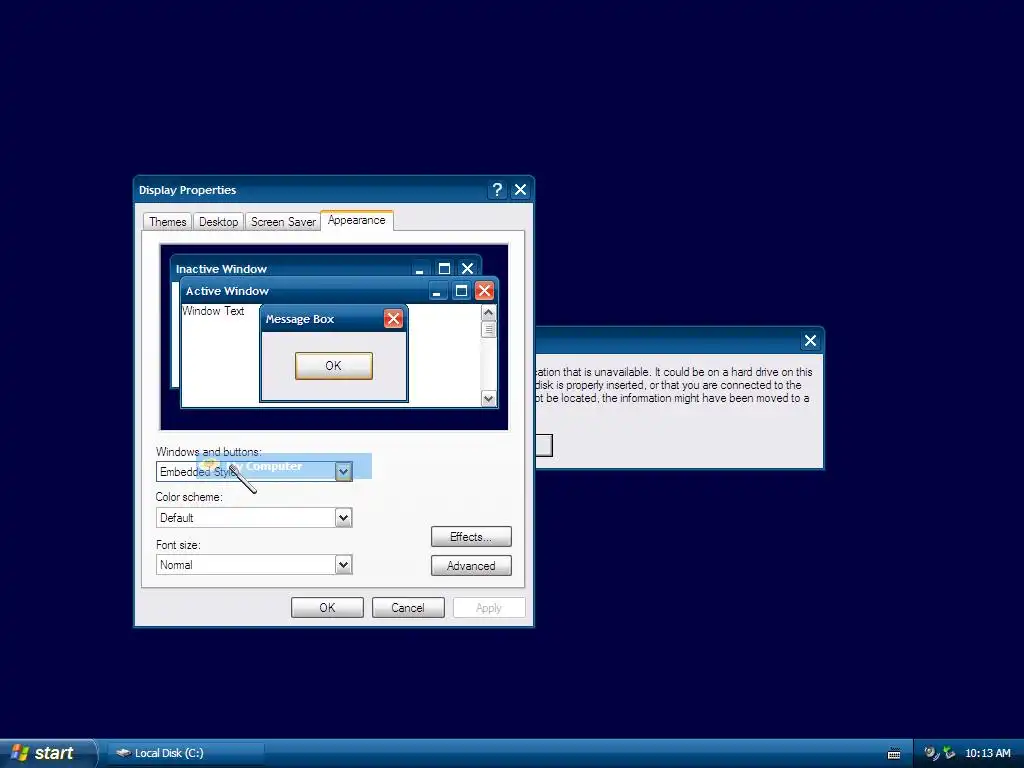The image size is (1024, 768).
Task: Select the Appearance tab
Action: pyautogui.click(x=357, y=220)
